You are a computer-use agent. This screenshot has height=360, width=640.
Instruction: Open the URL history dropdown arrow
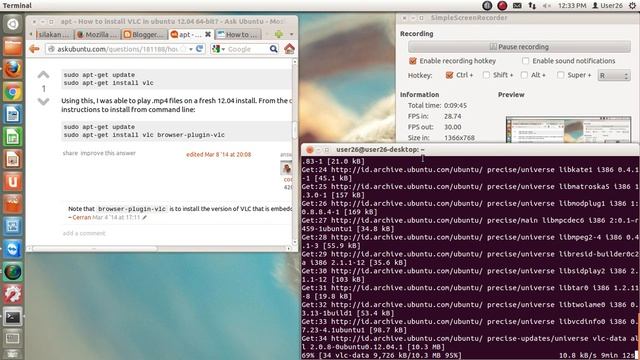click(x=191, y=49)
